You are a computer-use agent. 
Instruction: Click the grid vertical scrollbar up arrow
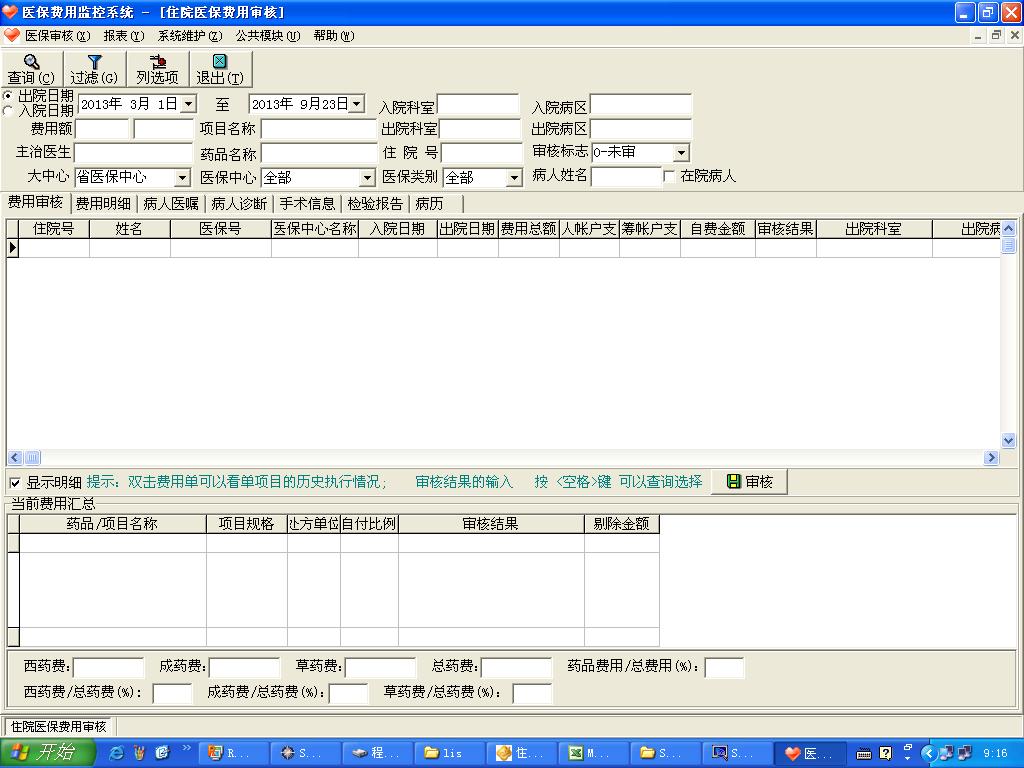pyautogui.click(x=1008, y=229)
